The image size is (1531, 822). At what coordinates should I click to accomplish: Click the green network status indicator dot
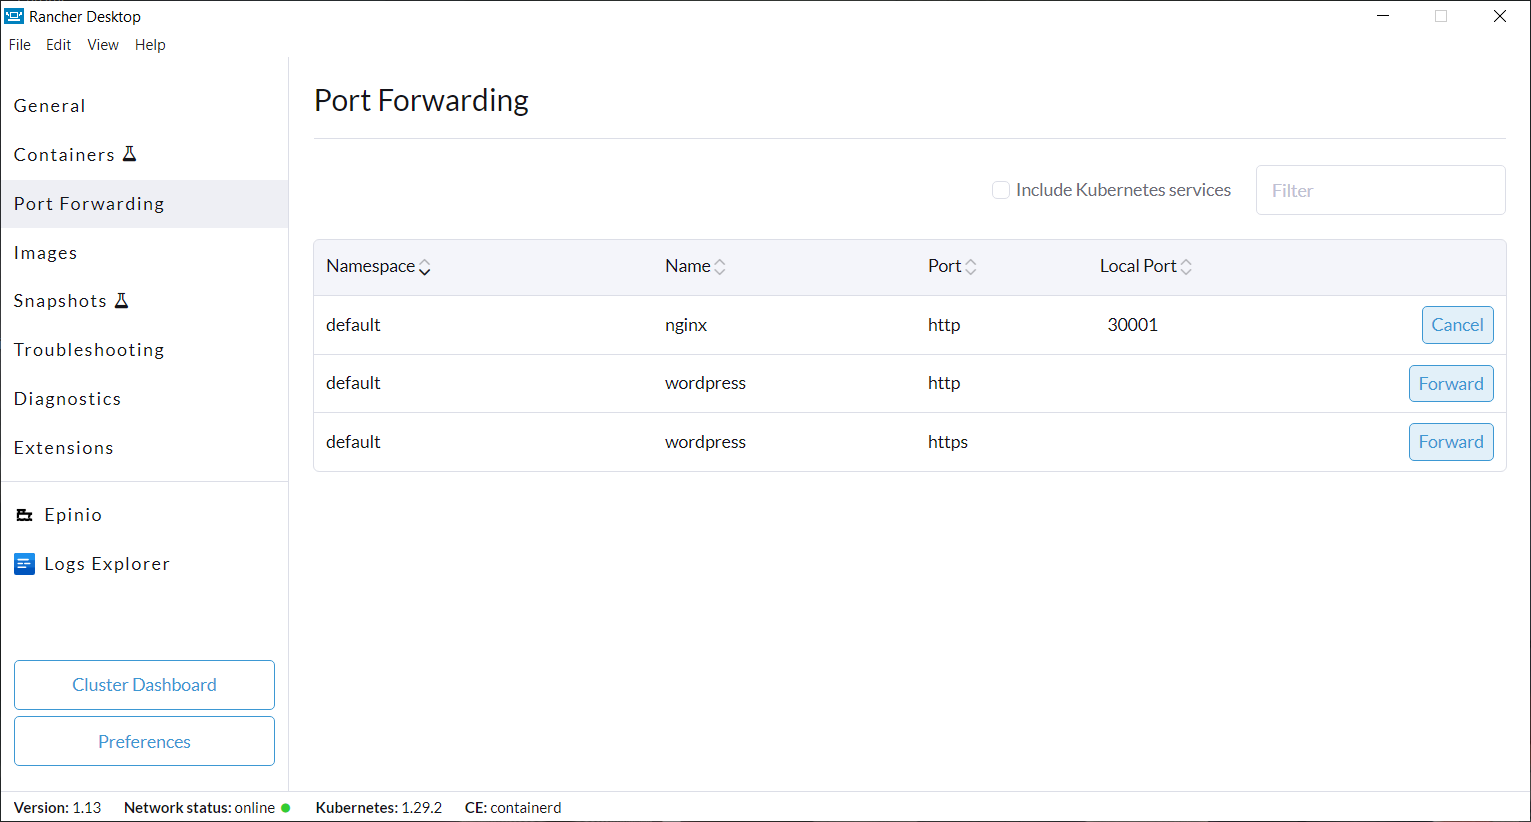click(x=286, y=808)
